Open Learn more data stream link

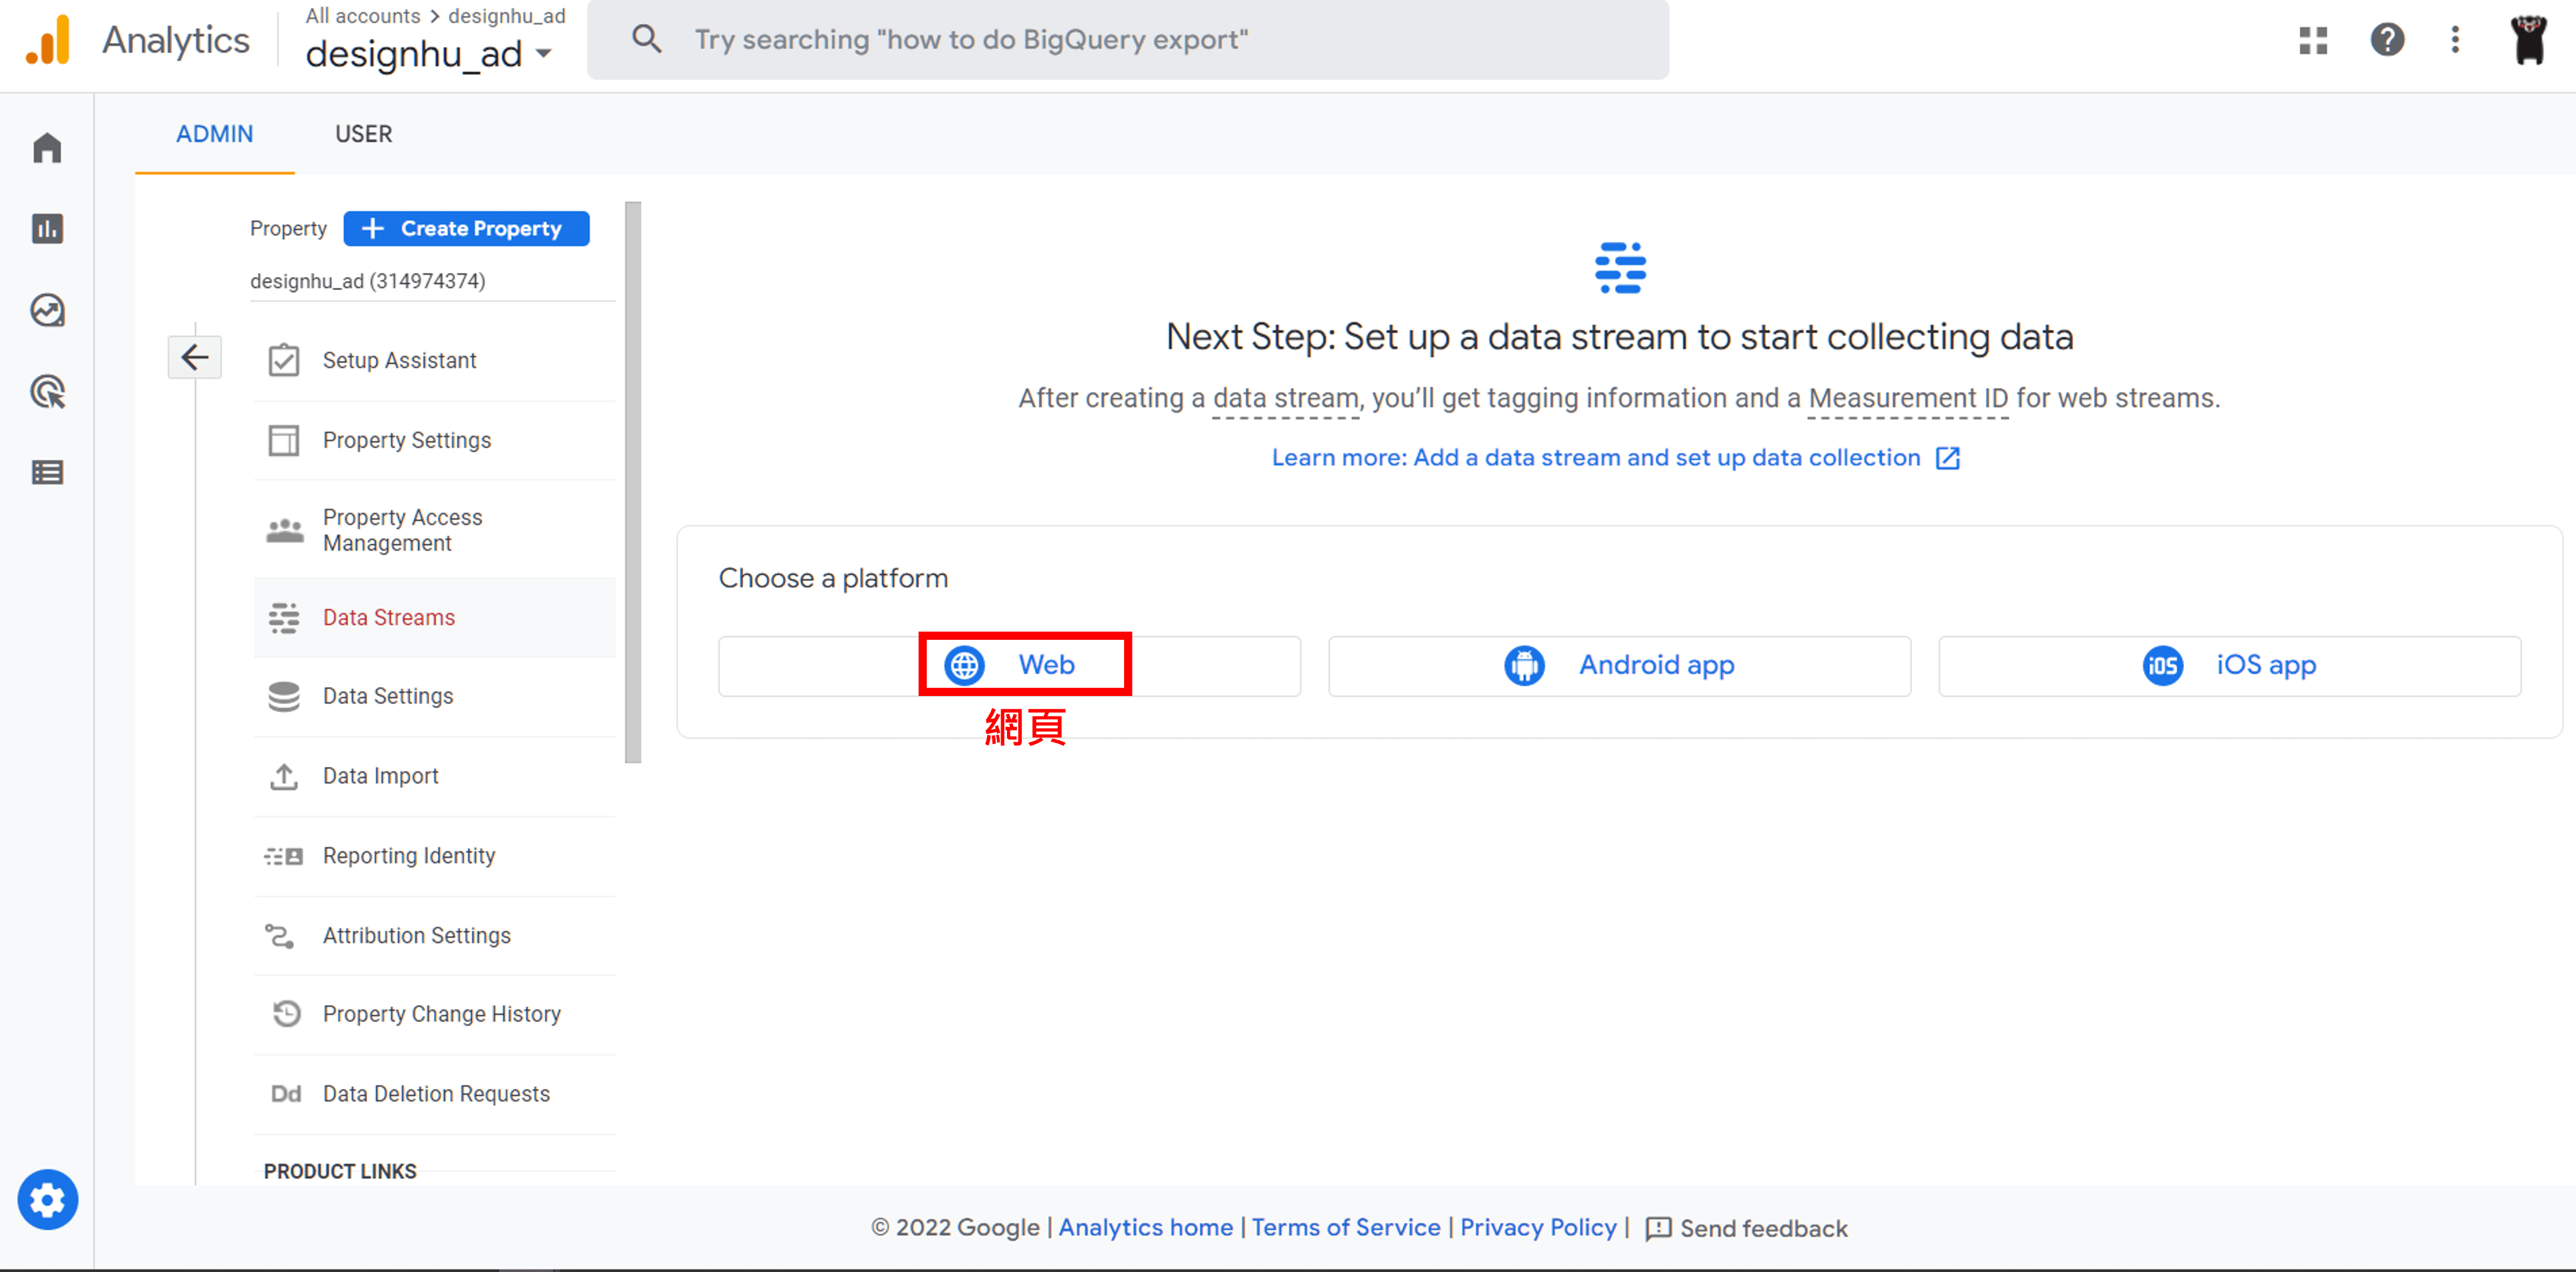1616,457
